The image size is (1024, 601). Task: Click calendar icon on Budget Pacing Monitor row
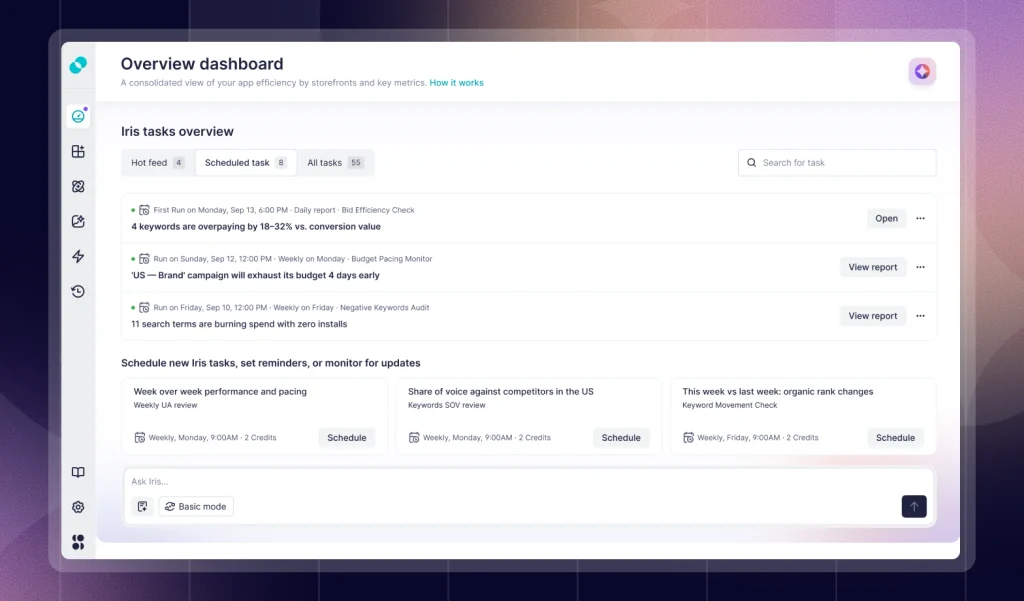point(144,259)
